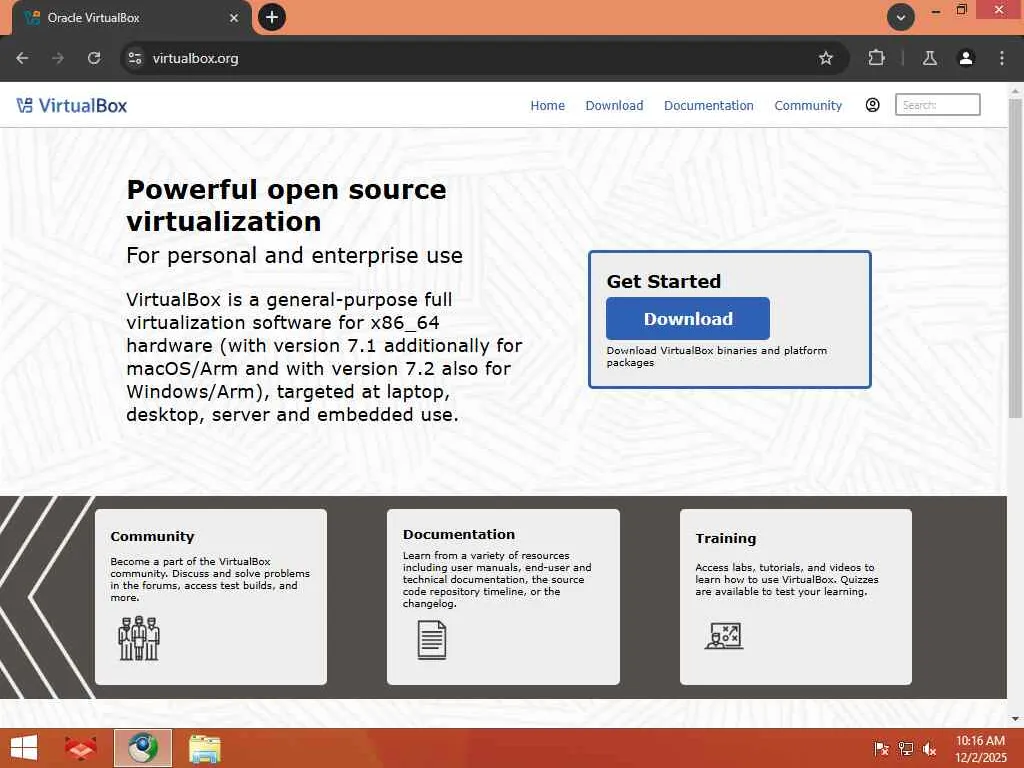Viewport: 1024px width, 768px height.
Task: Open the Windows Start button
Action: 24,748
